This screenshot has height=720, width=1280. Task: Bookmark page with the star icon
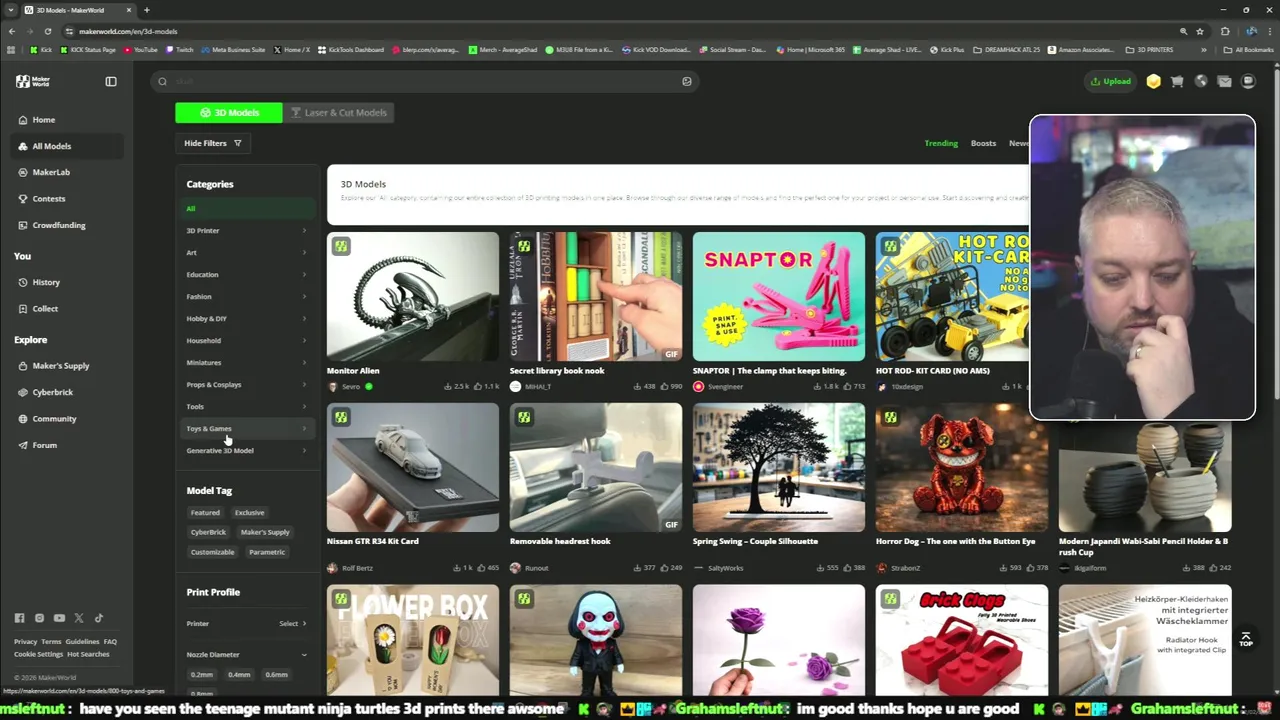tap(1200, 31)
